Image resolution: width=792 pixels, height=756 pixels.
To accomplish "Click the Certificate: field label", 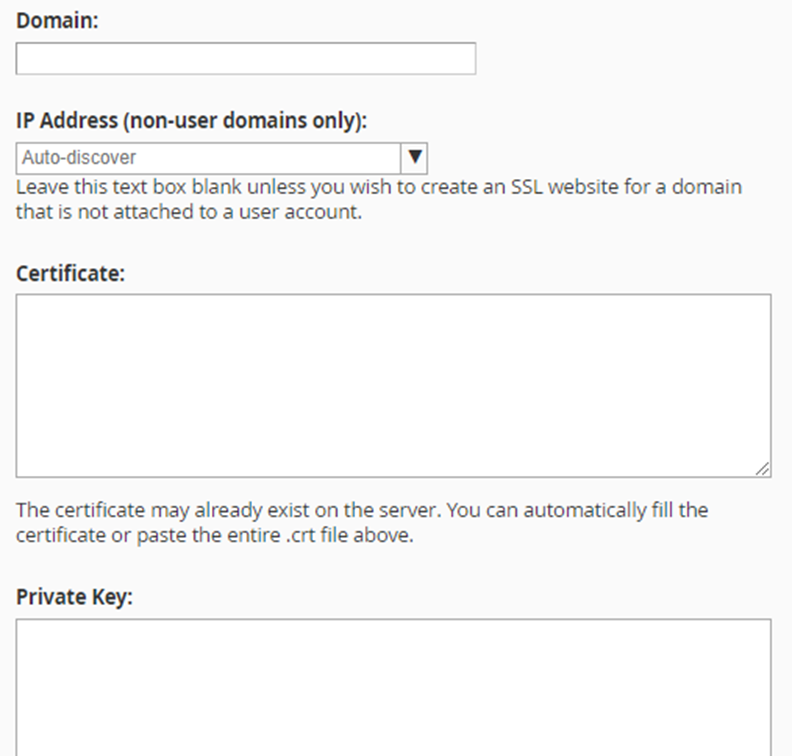I will point(70,274).
